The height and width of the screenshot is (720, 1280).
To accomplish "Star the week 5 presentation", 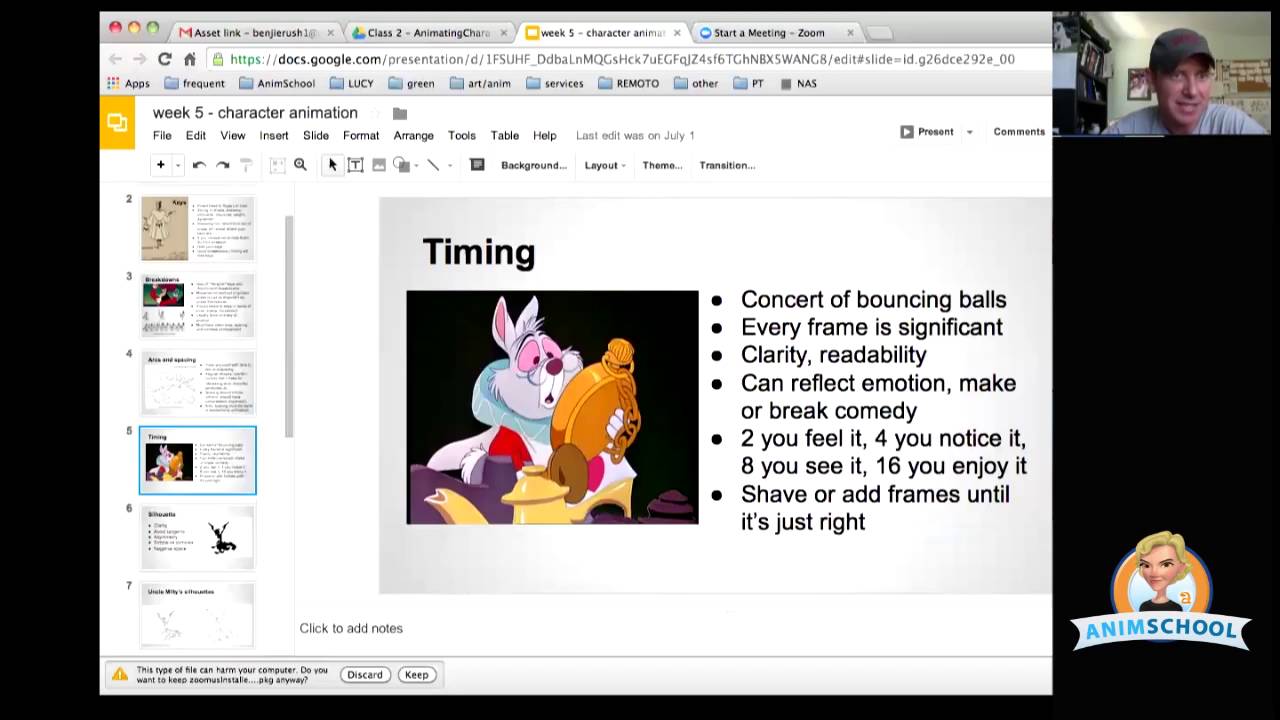I will [376, 113].
